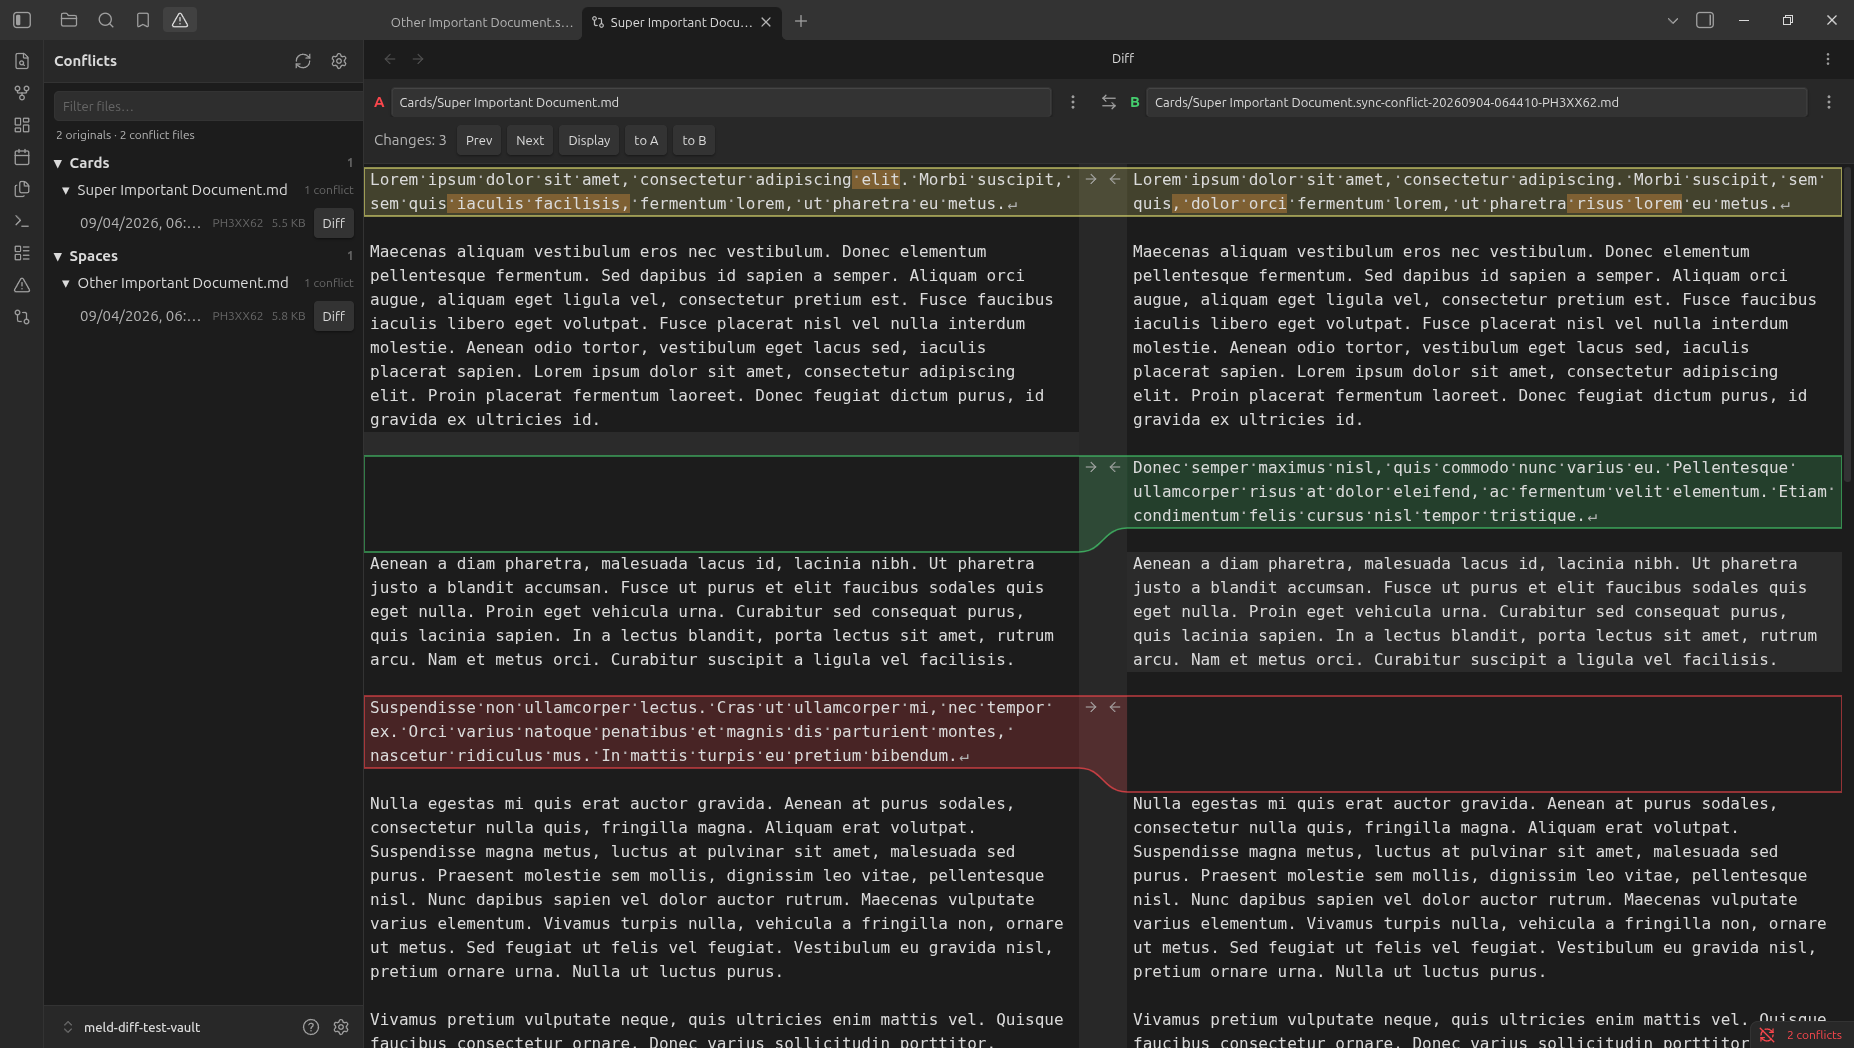Open the Display options button
The height and width of the screenshot is (1048, 1854).
(589, 140)
